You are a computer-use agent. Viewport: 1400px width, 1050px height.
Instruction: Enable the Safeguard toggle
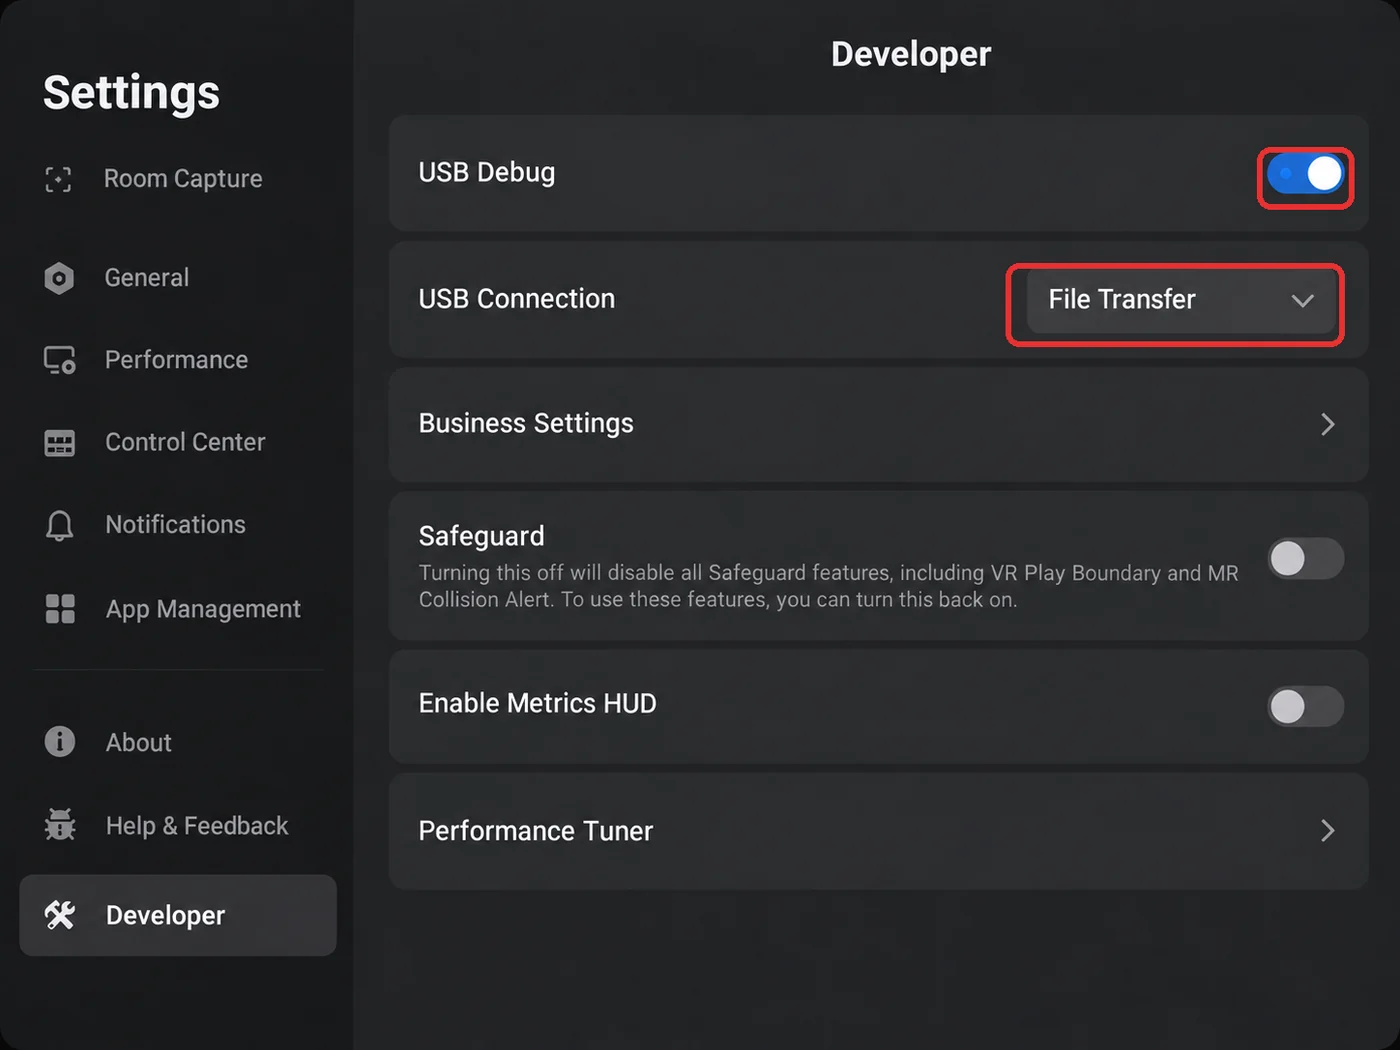tap(1306, 559)
